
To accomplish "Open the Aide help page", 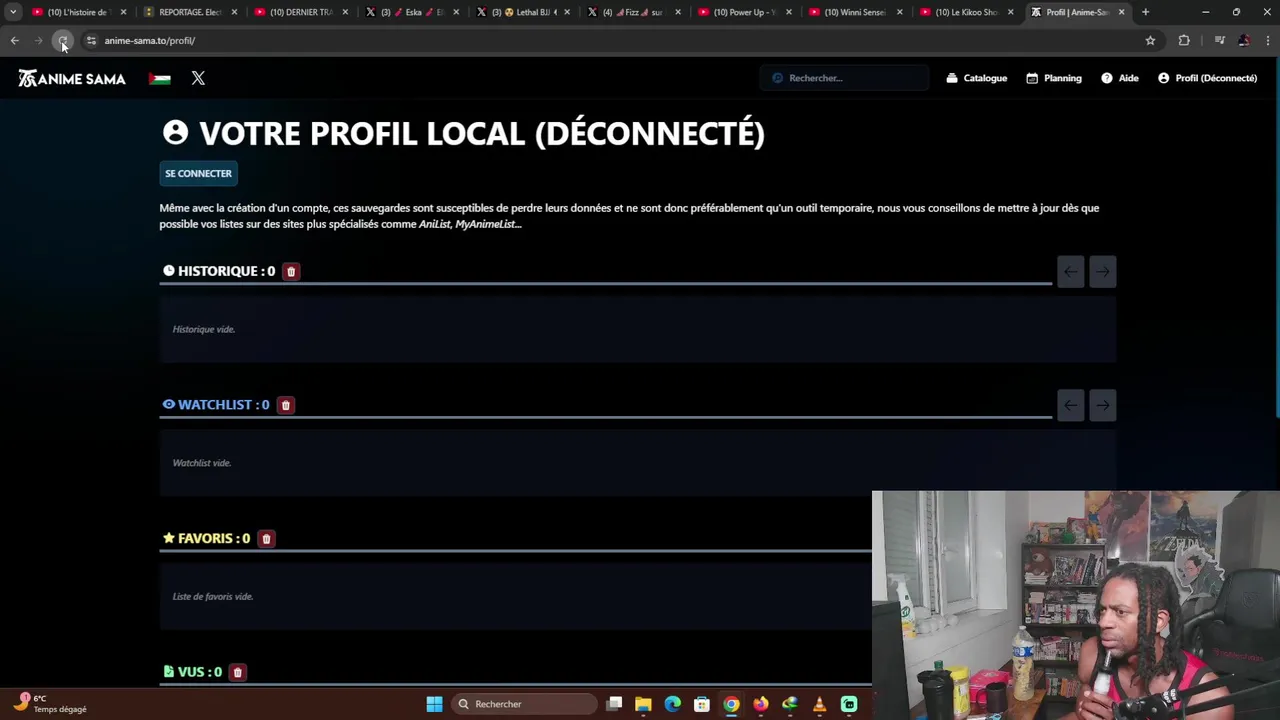I will point(1120,78).
